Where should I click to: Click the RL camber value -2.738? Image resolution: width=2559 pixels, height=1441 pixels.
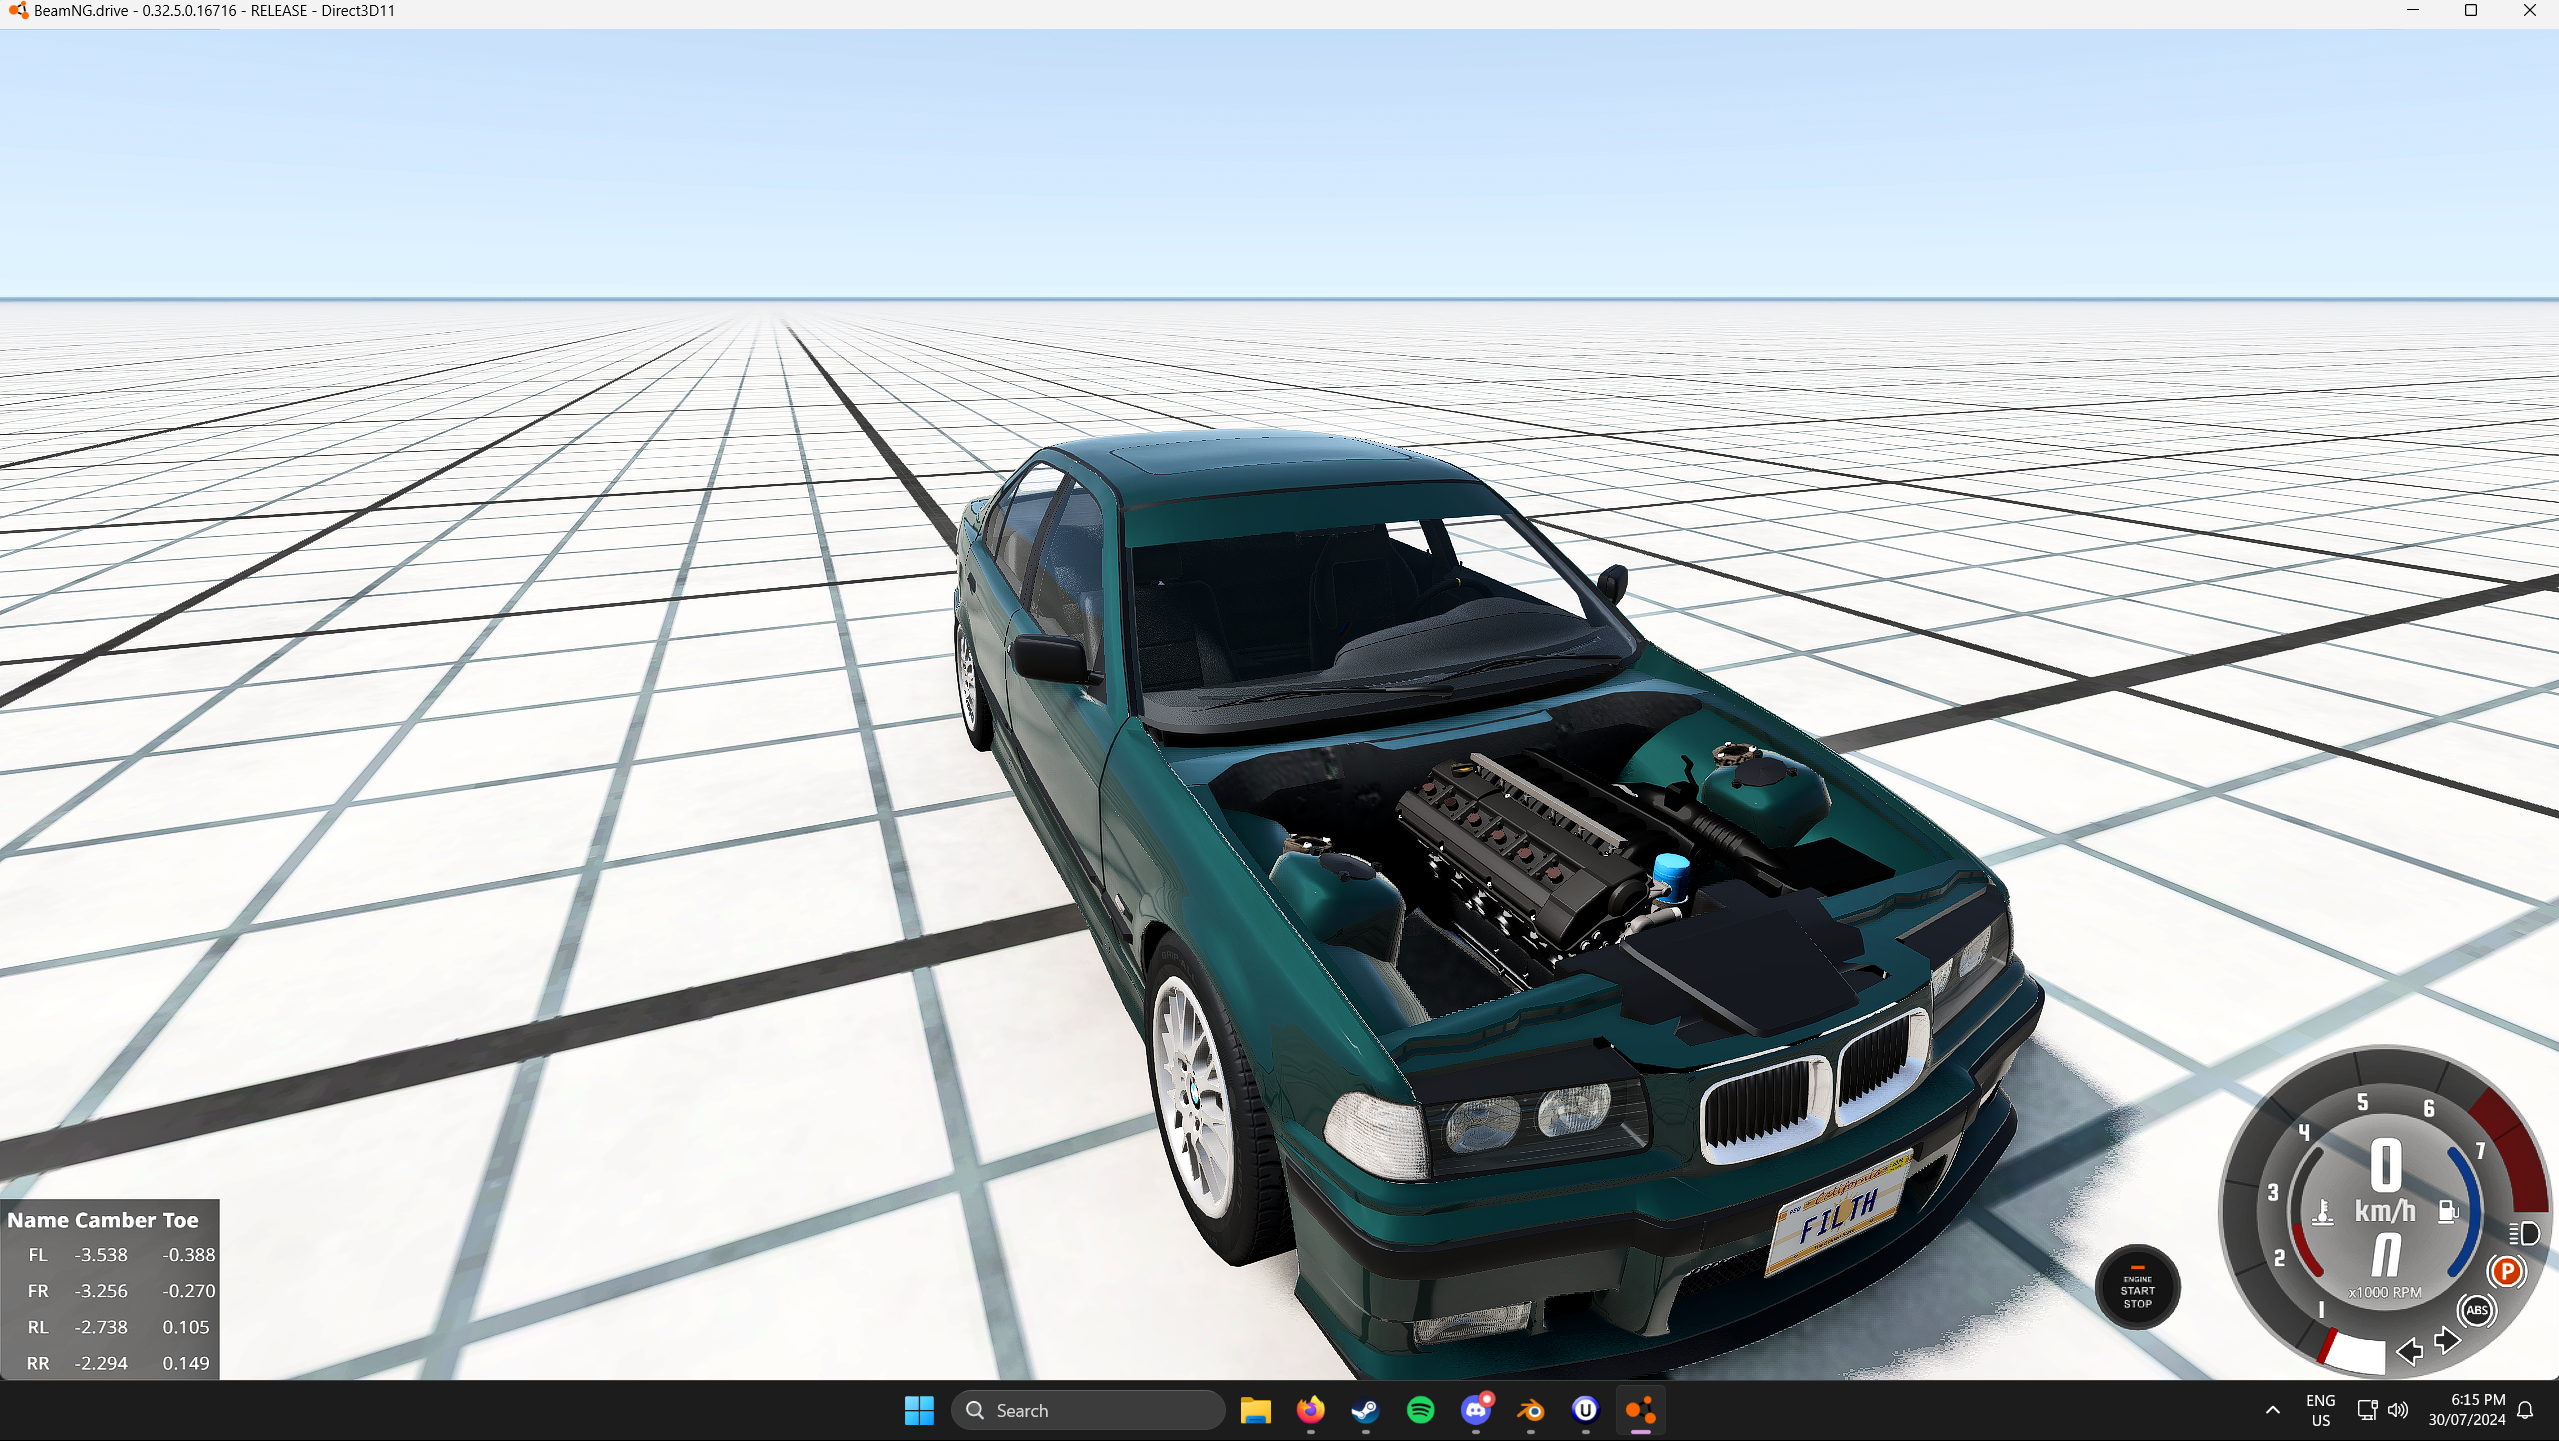[101, 1327]
